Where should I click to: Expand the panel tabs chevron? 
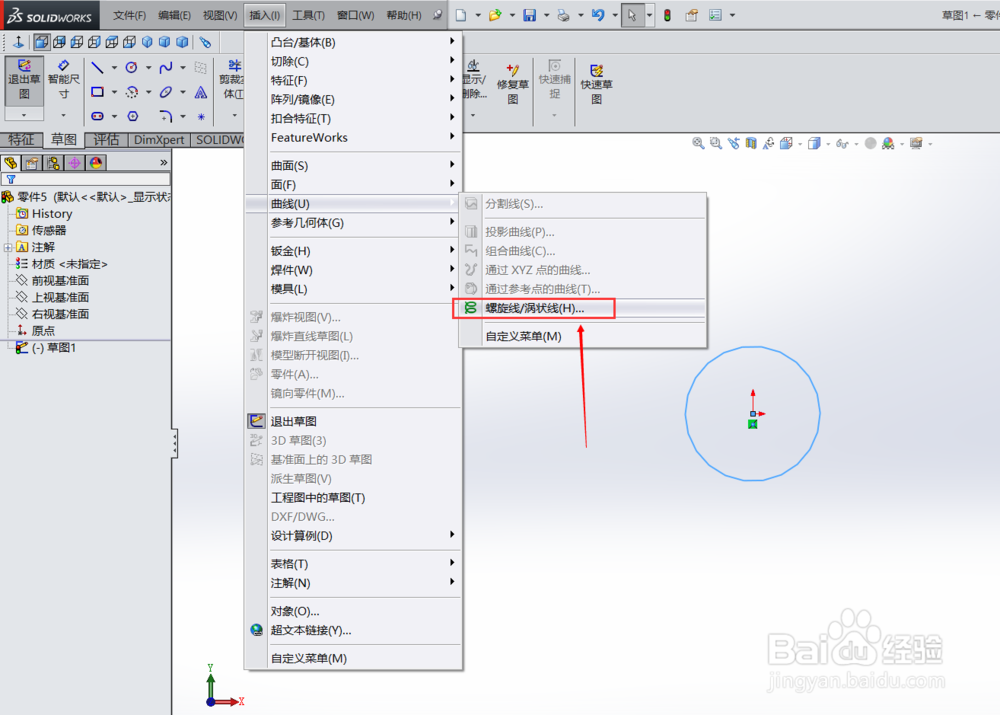tap(163, 163)
